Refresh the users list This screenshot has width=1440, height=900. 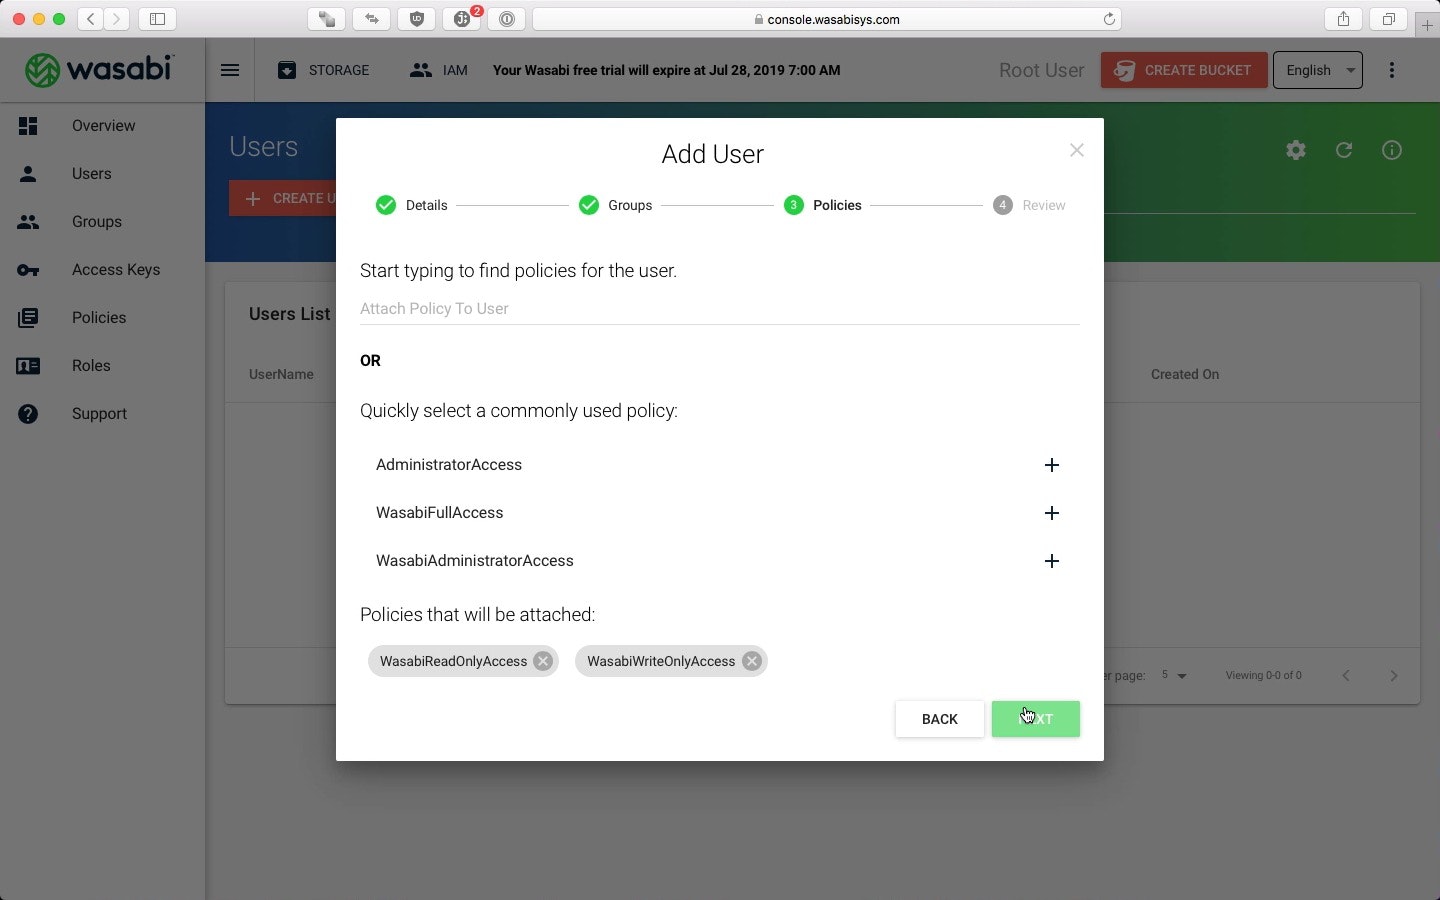tap(1344, 150)
